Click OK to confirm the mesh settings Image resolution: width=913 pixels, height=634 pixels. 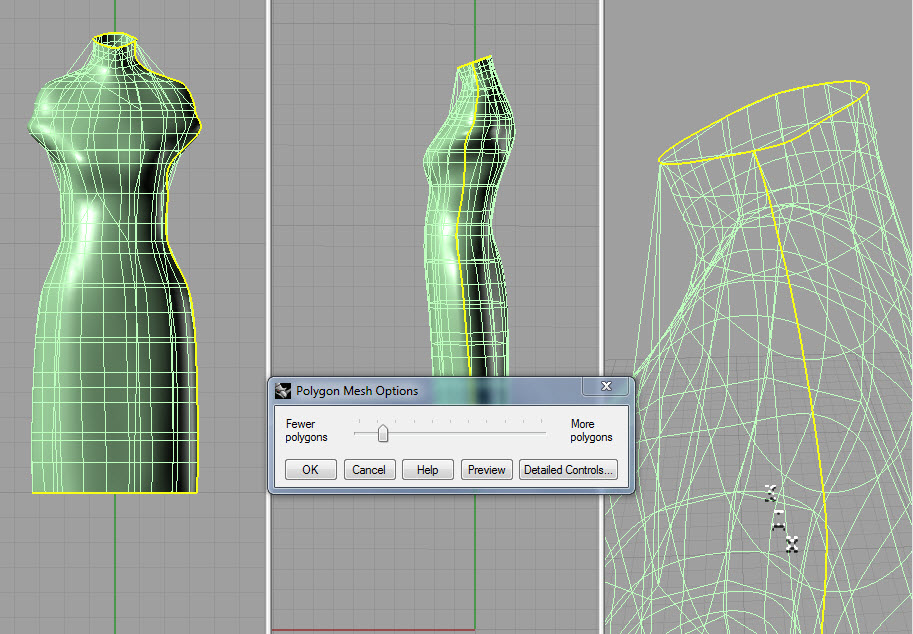coord(310,469)
